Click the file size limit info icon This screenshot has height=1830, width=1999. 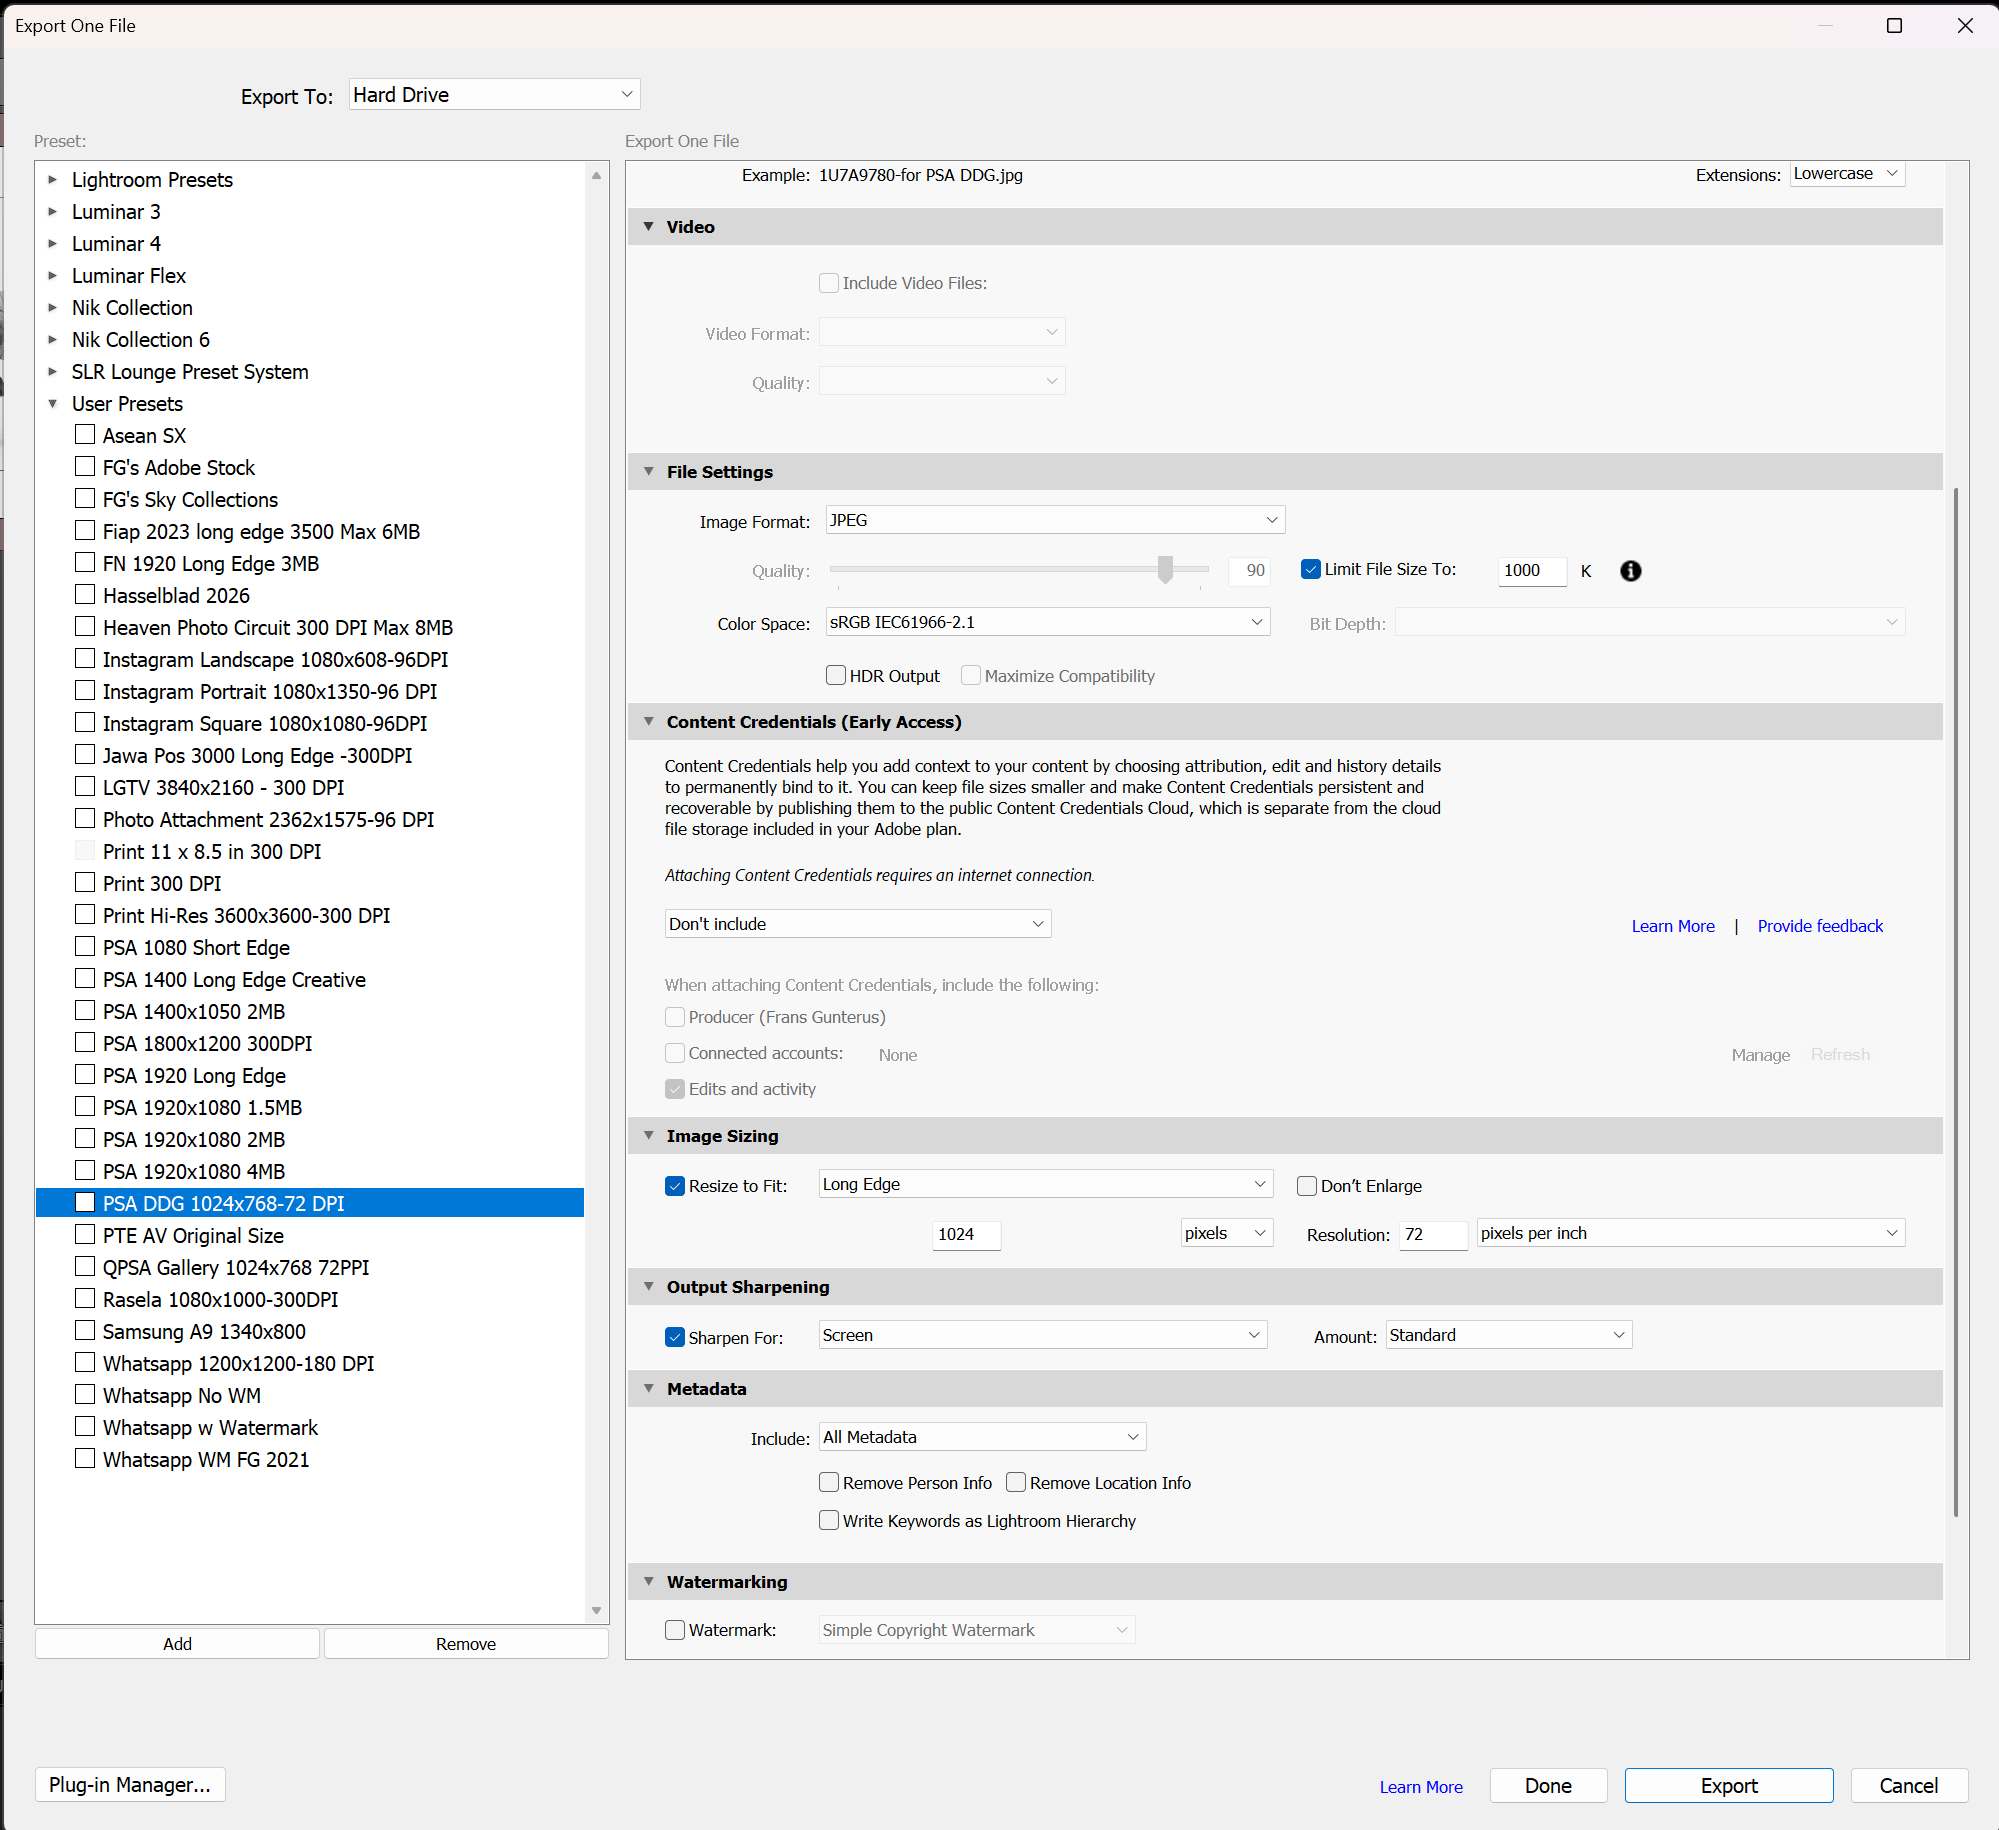[x=1630, y=570]
